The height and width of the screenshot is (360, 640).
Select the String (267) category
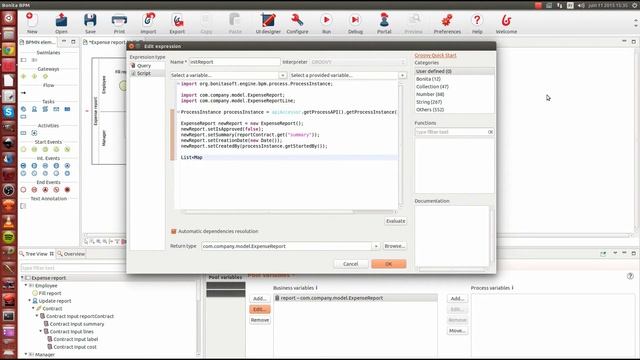pos(454,102)
